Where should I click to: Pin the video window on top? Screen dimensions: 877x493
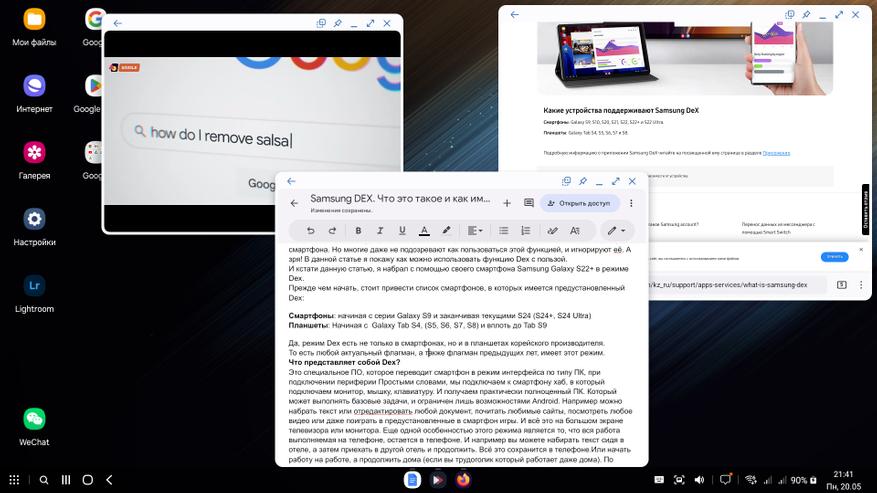tap(337, 24)
